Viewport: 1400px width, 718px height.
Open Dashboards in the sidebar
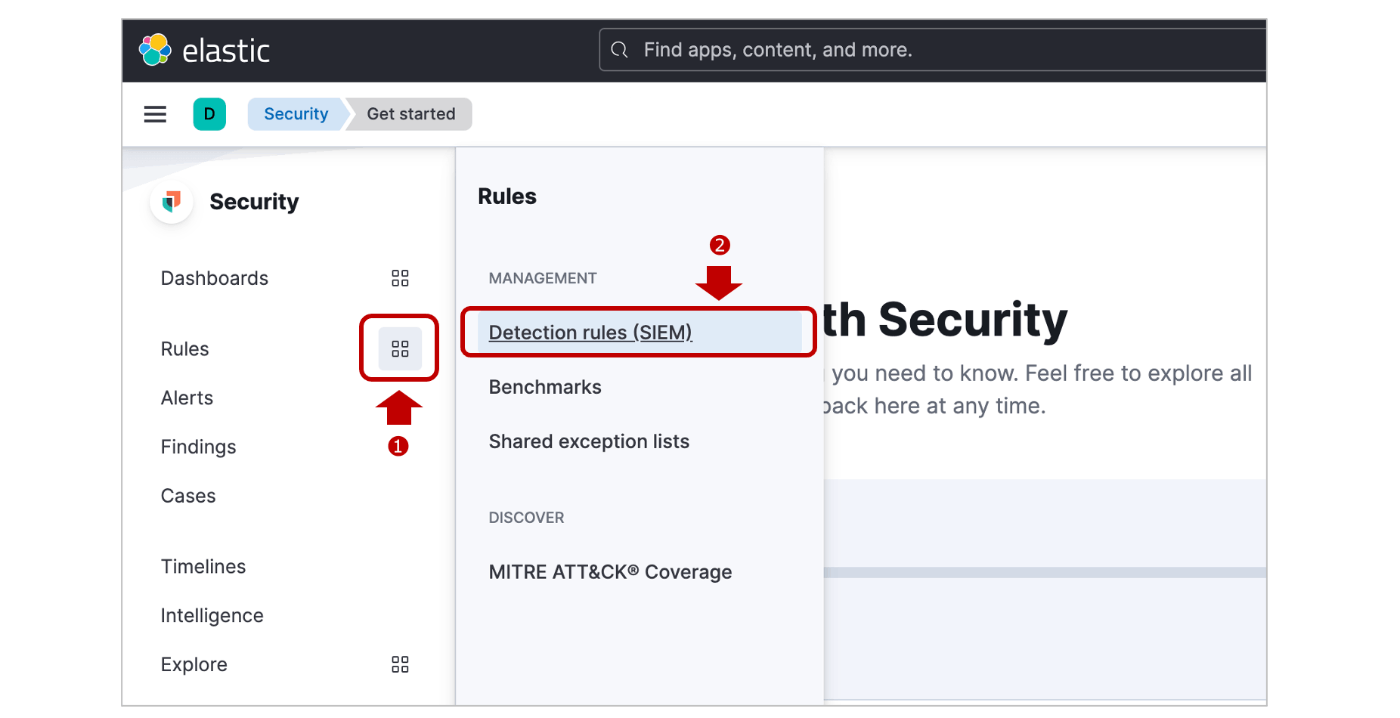pos(215,278)
